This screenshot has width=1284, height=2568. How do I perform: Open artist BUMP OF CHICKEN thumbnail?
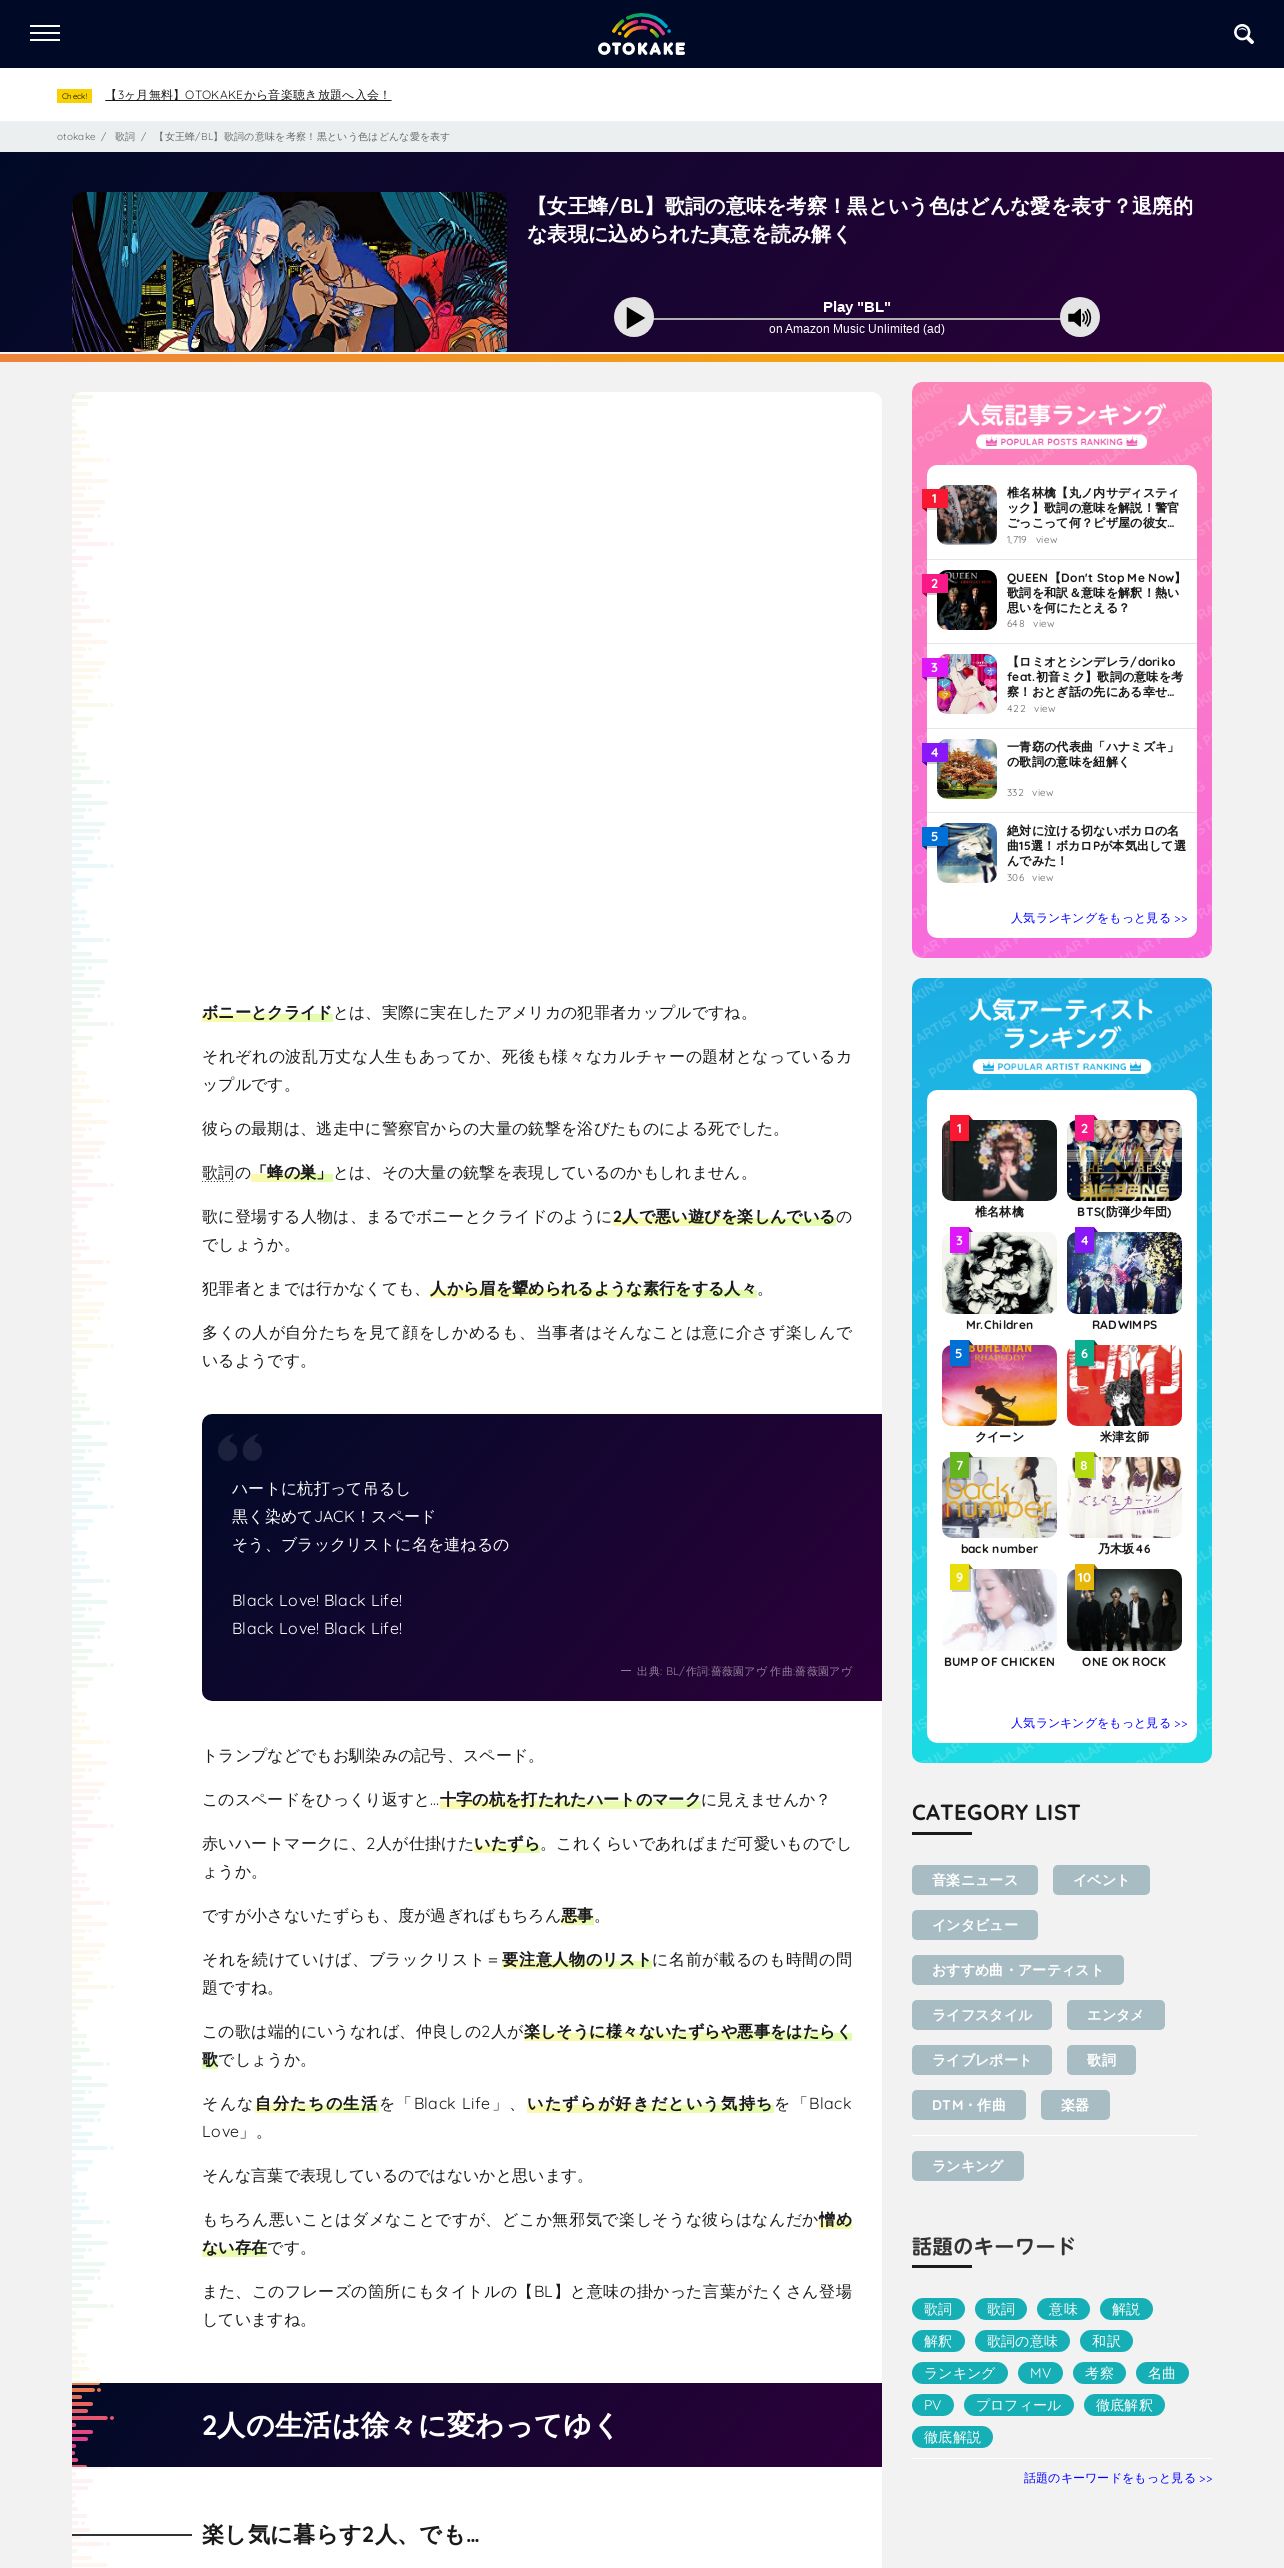point(999,1610)
